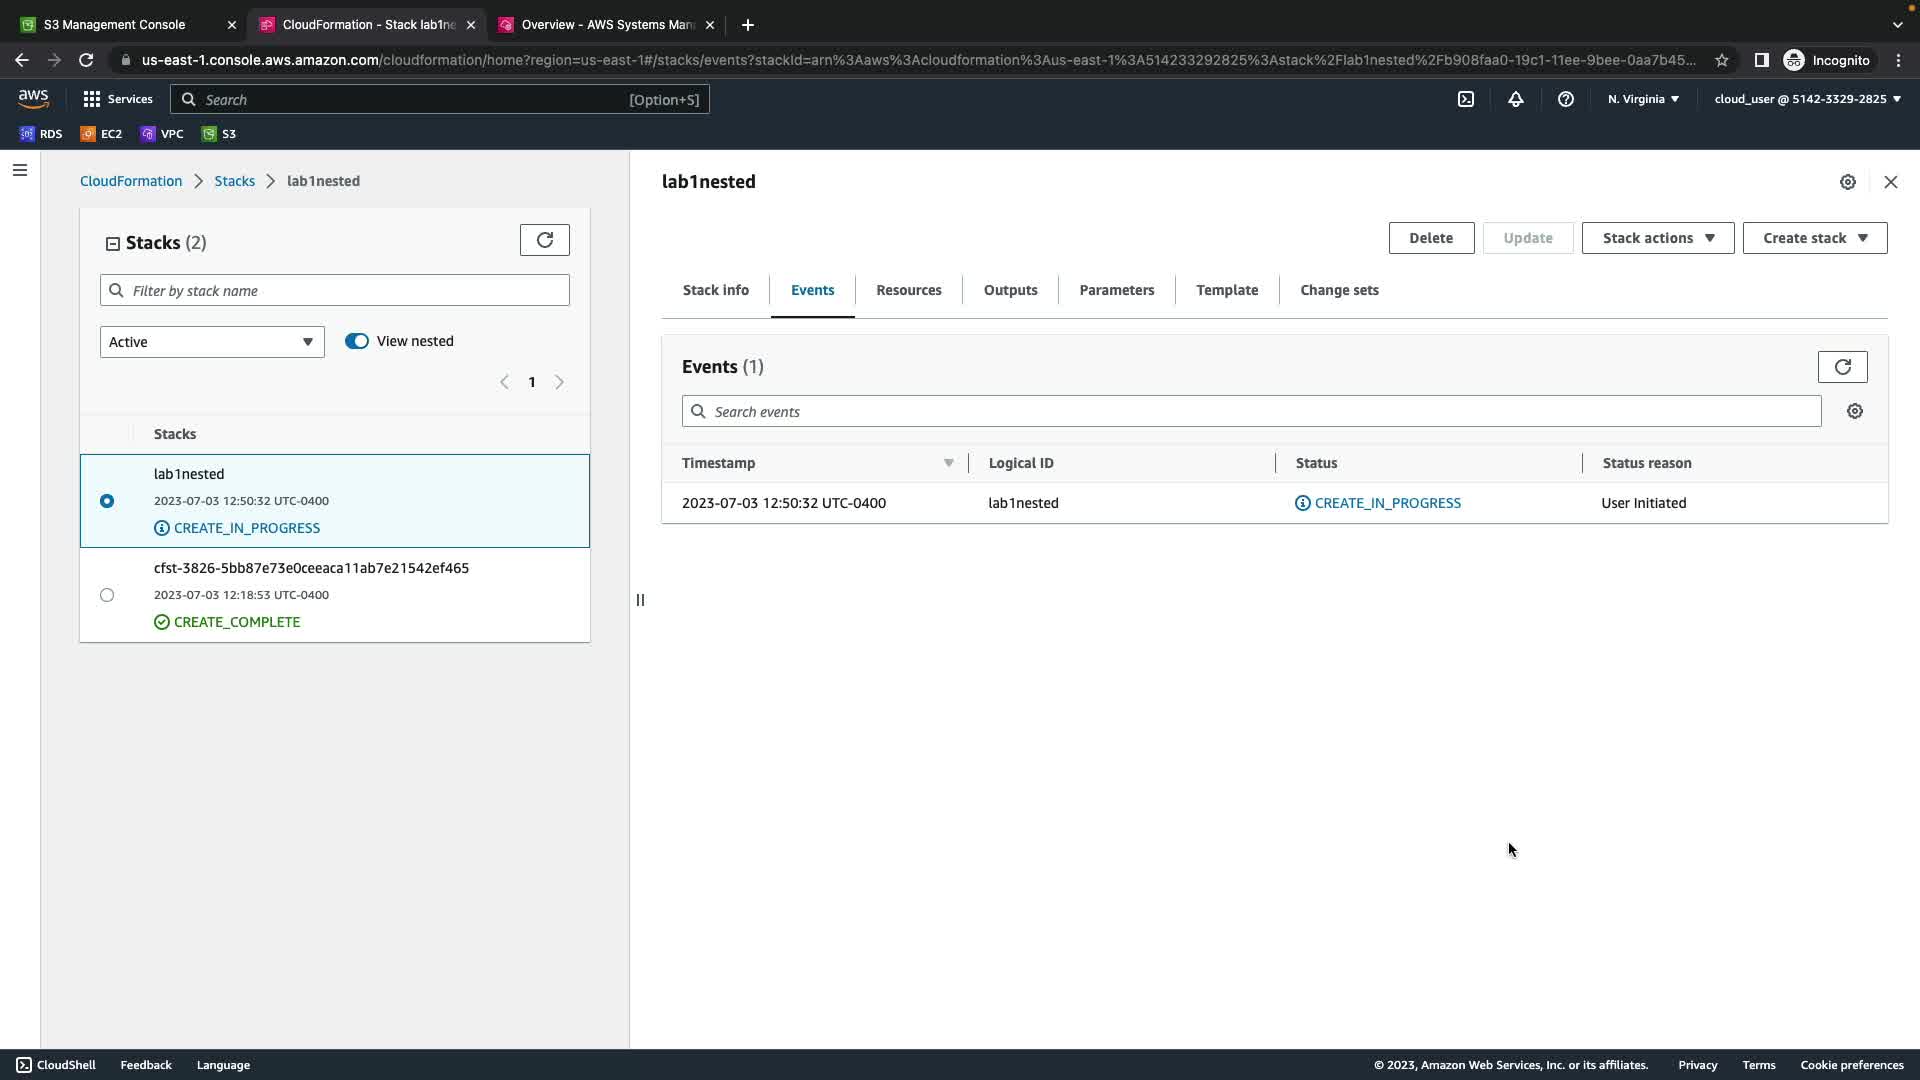Switch to the Template tab
Image resolution: width=1920 pixels, height=1080 pixels.
tap(1226, 290)
